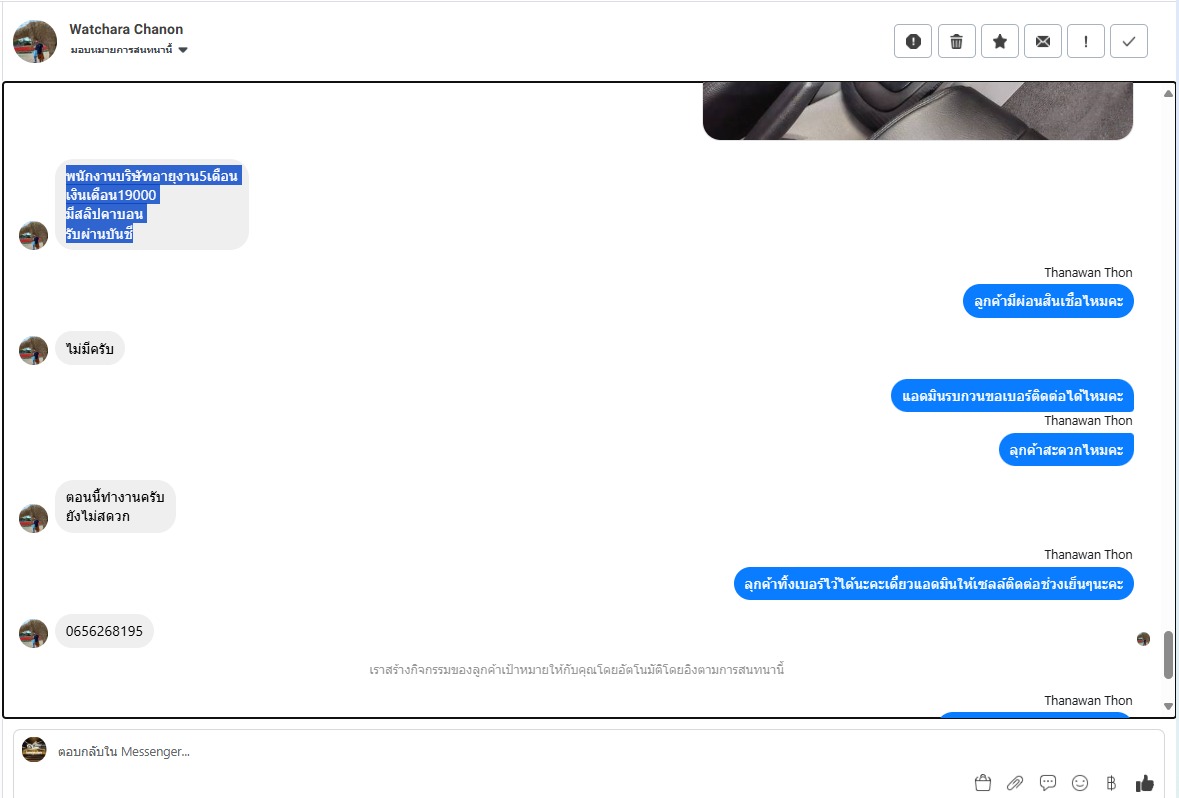Open the shopping bag icon in reply bar

coord(983,783)
